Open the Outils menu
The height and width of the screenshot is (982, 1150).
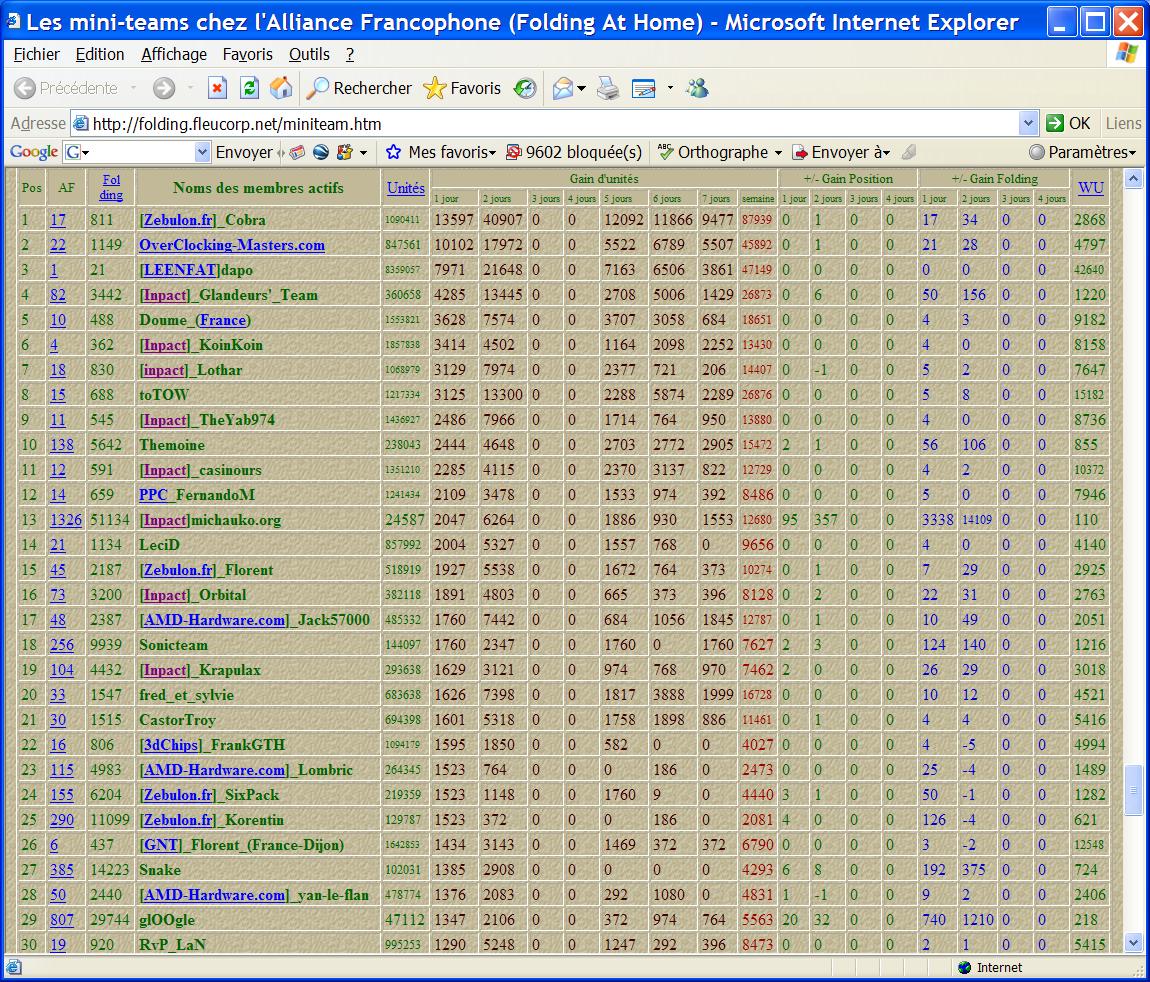309,54
